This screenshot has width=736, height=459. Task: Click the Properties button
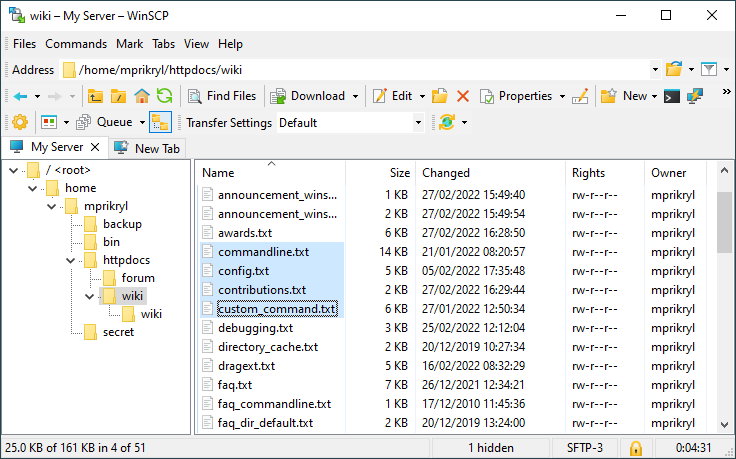tap(516, 96)
